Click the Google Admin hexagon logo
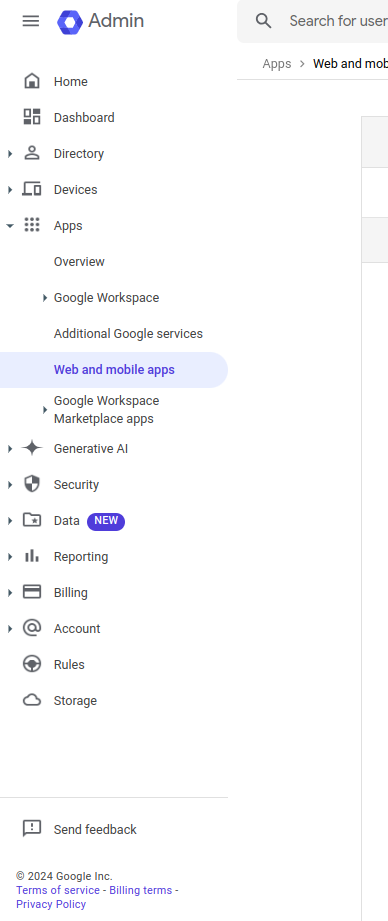This screenshot has width=388, height=921. pyautogui.click(x=70, y=22)
